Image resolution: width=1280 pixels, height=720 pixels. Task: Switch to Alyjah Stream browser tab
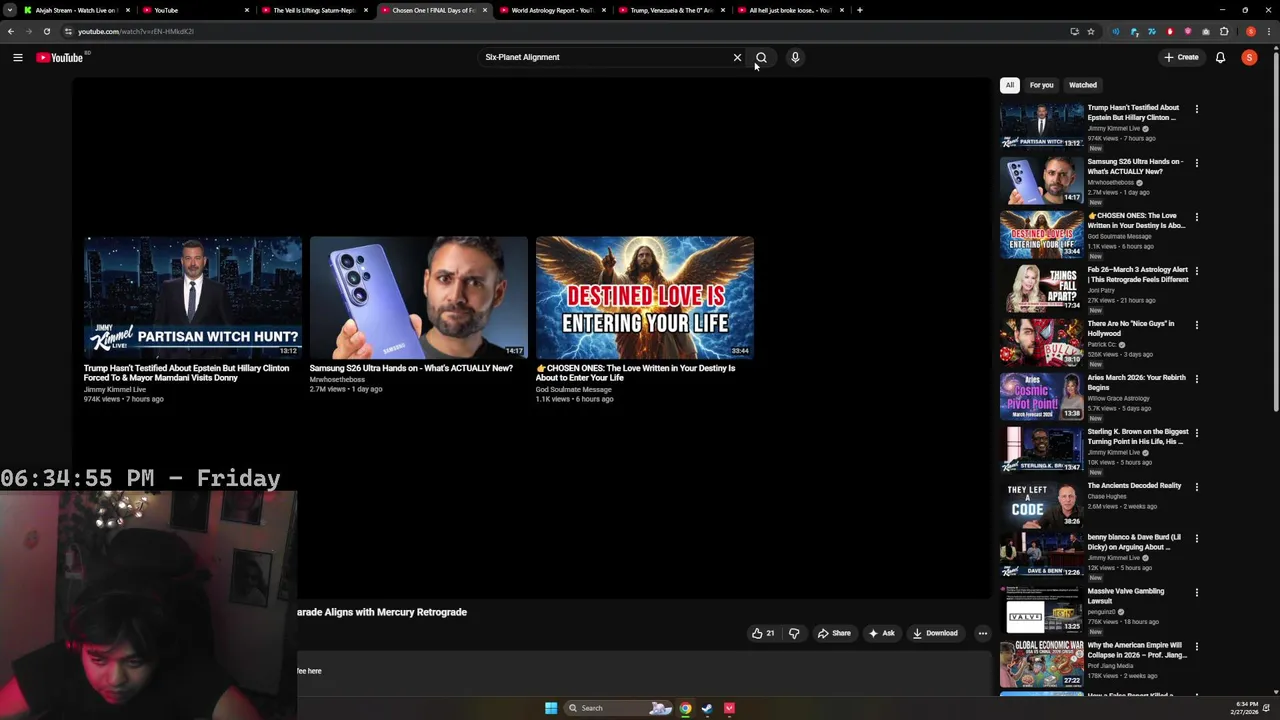pos(78,10)
